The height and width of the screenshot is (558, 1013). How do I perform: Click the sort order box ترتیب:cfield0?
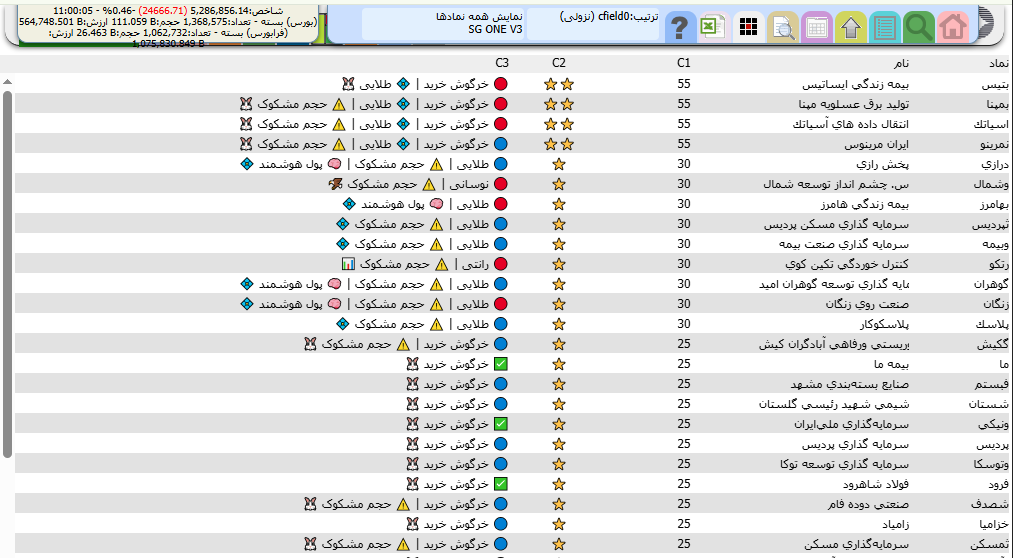tap(593, 25)
